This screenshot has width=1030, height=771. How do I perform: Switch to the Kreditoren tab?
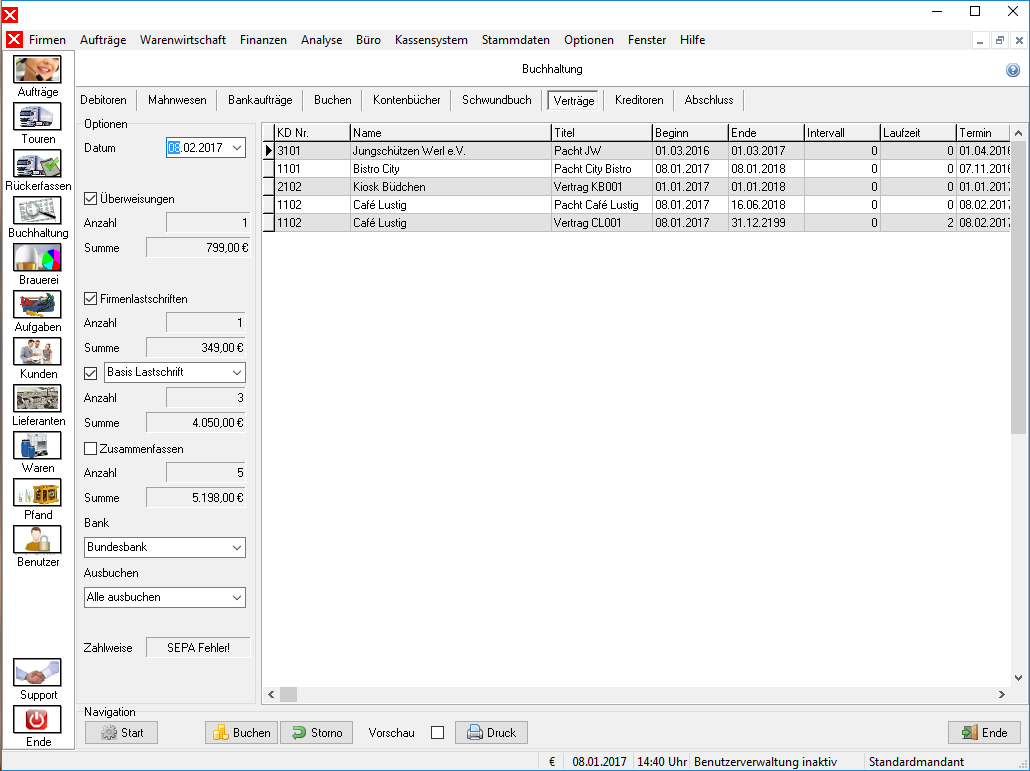tap(639, 100)
